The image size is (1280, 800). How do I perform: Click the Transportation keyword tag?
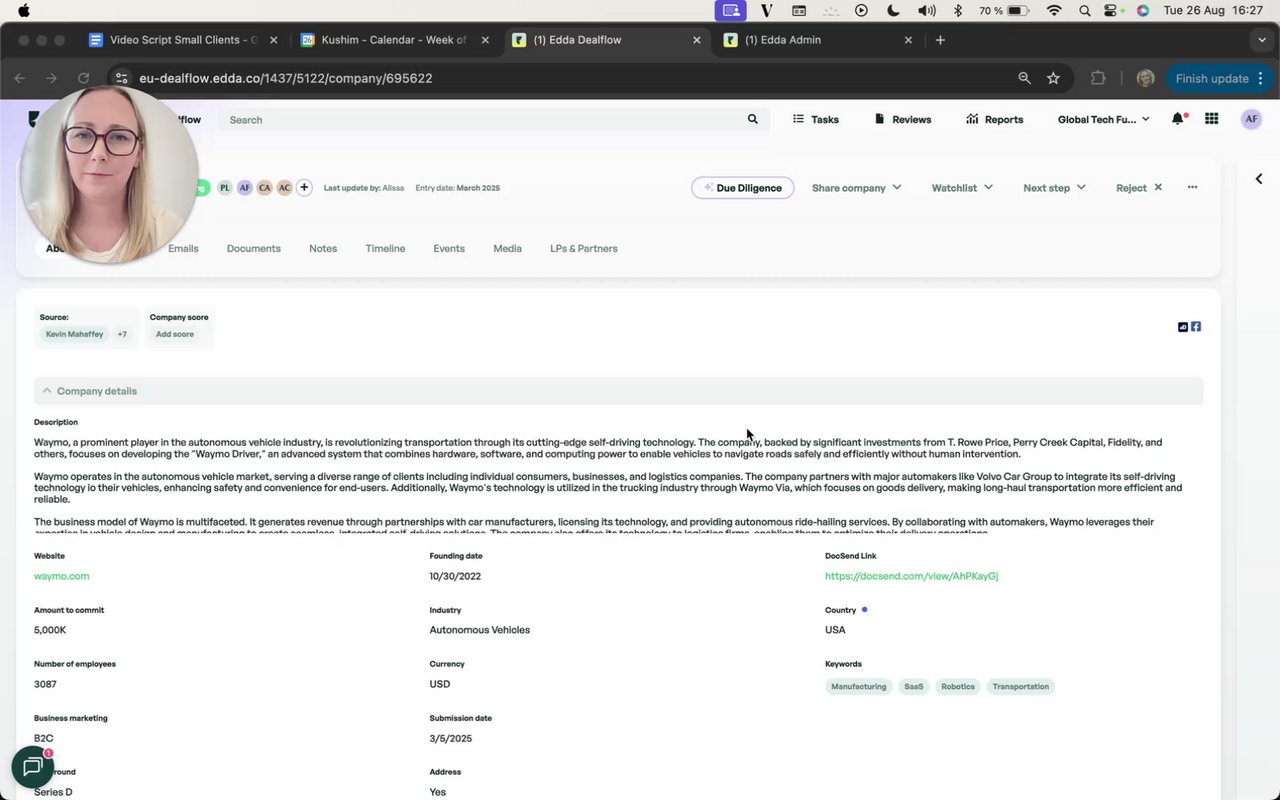(1021, 687)
